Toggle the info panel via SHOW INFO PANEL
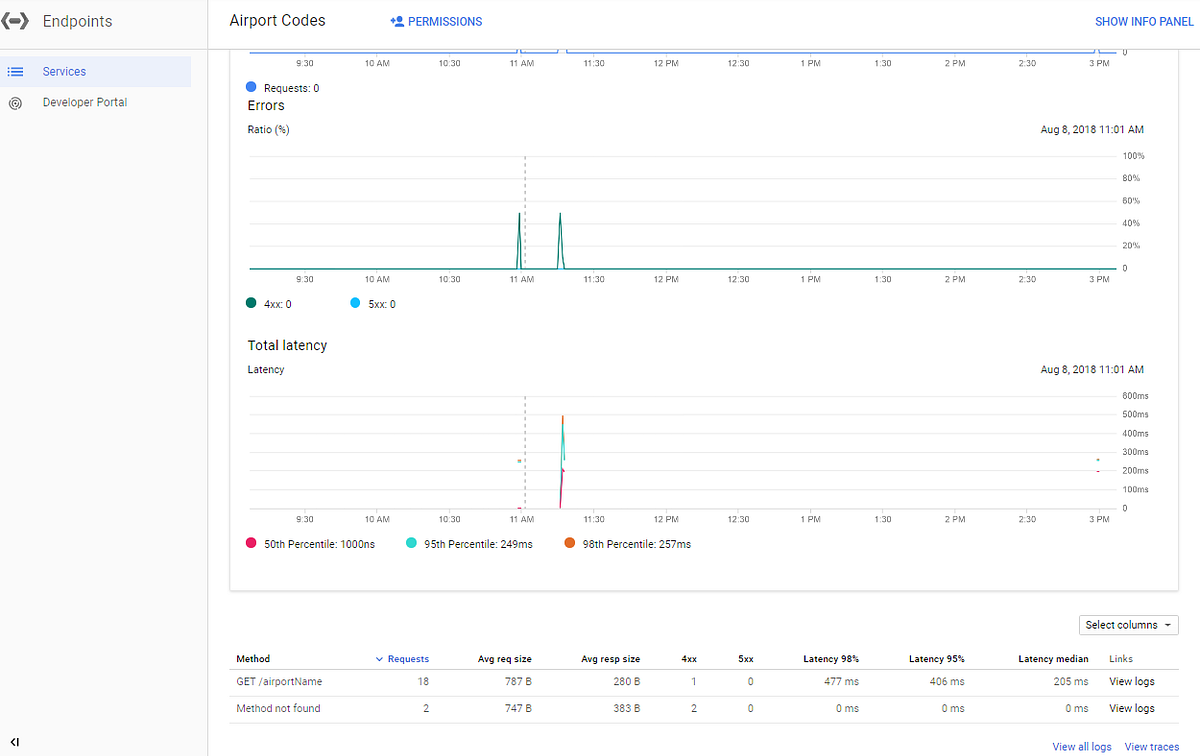1200x756 pixels. pos(1144,21)
